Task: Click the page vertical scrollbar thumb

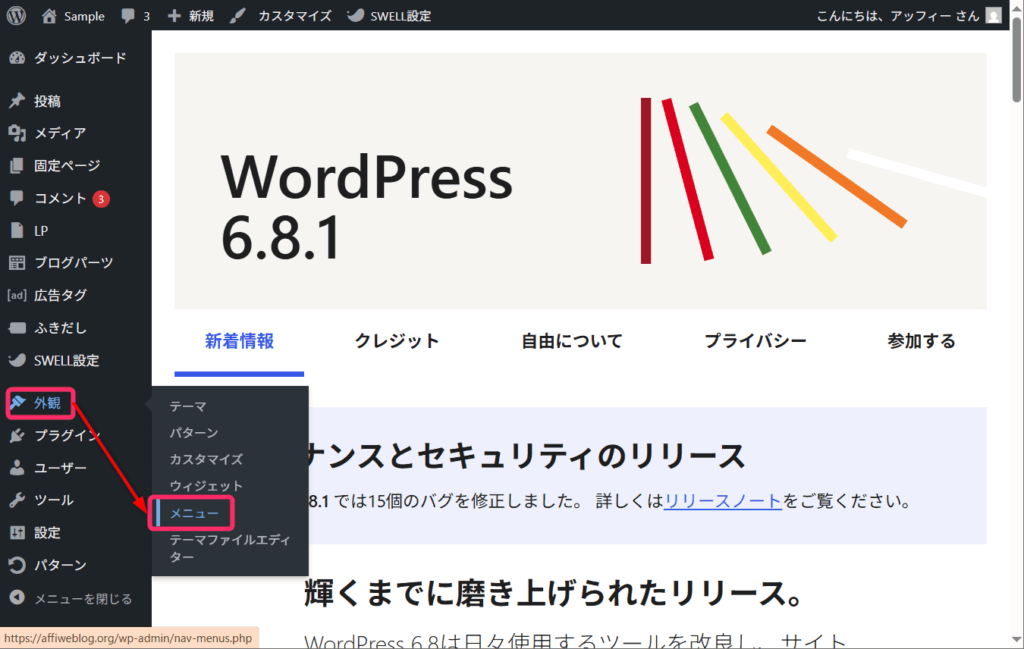Action: point(1016,59)
